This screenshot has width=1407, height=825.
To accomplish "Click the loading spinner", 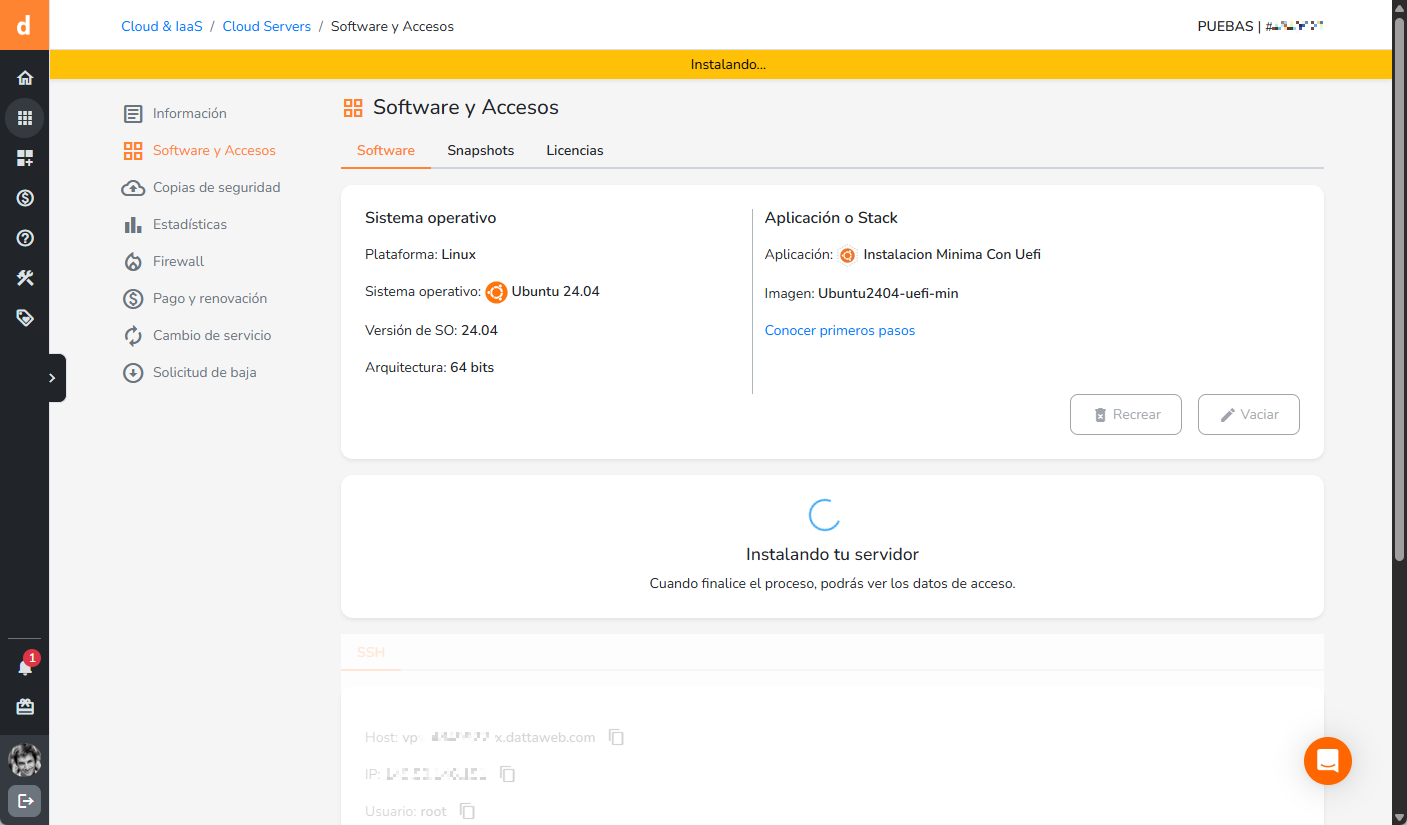I will click(824, 514).
